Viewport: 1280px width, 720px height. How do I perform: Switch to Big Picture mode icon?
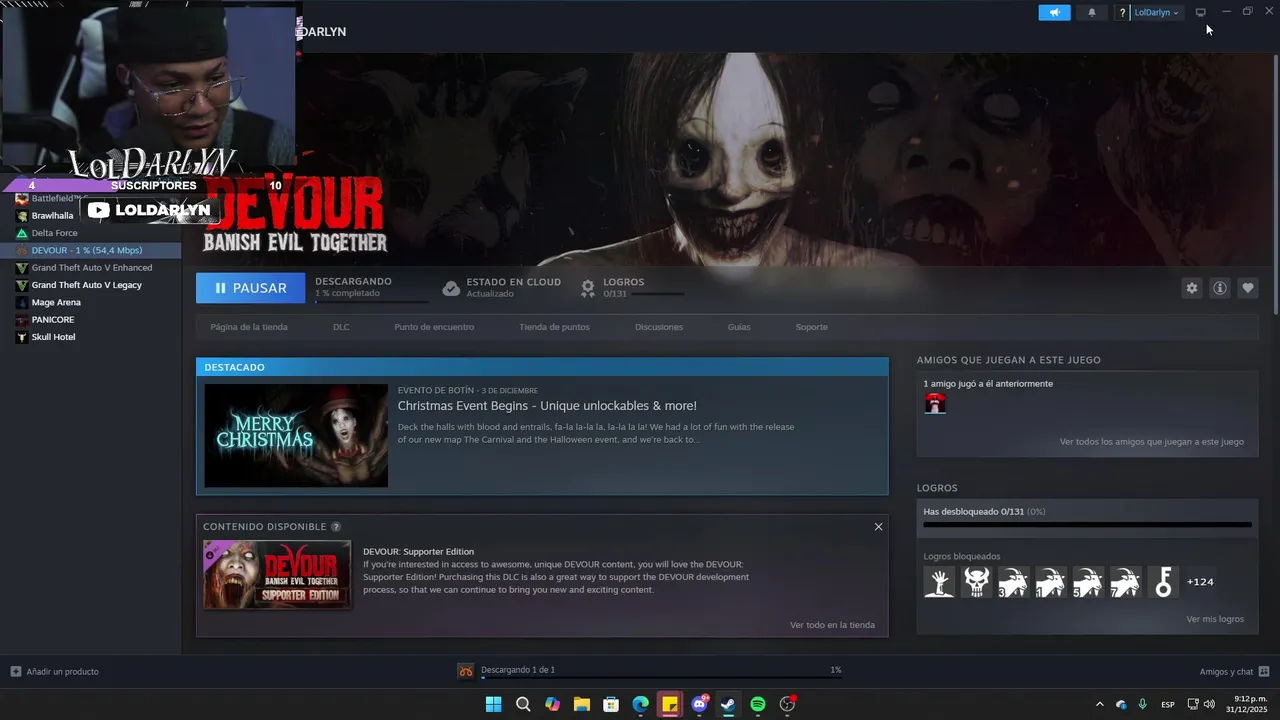click(1201, 12)
